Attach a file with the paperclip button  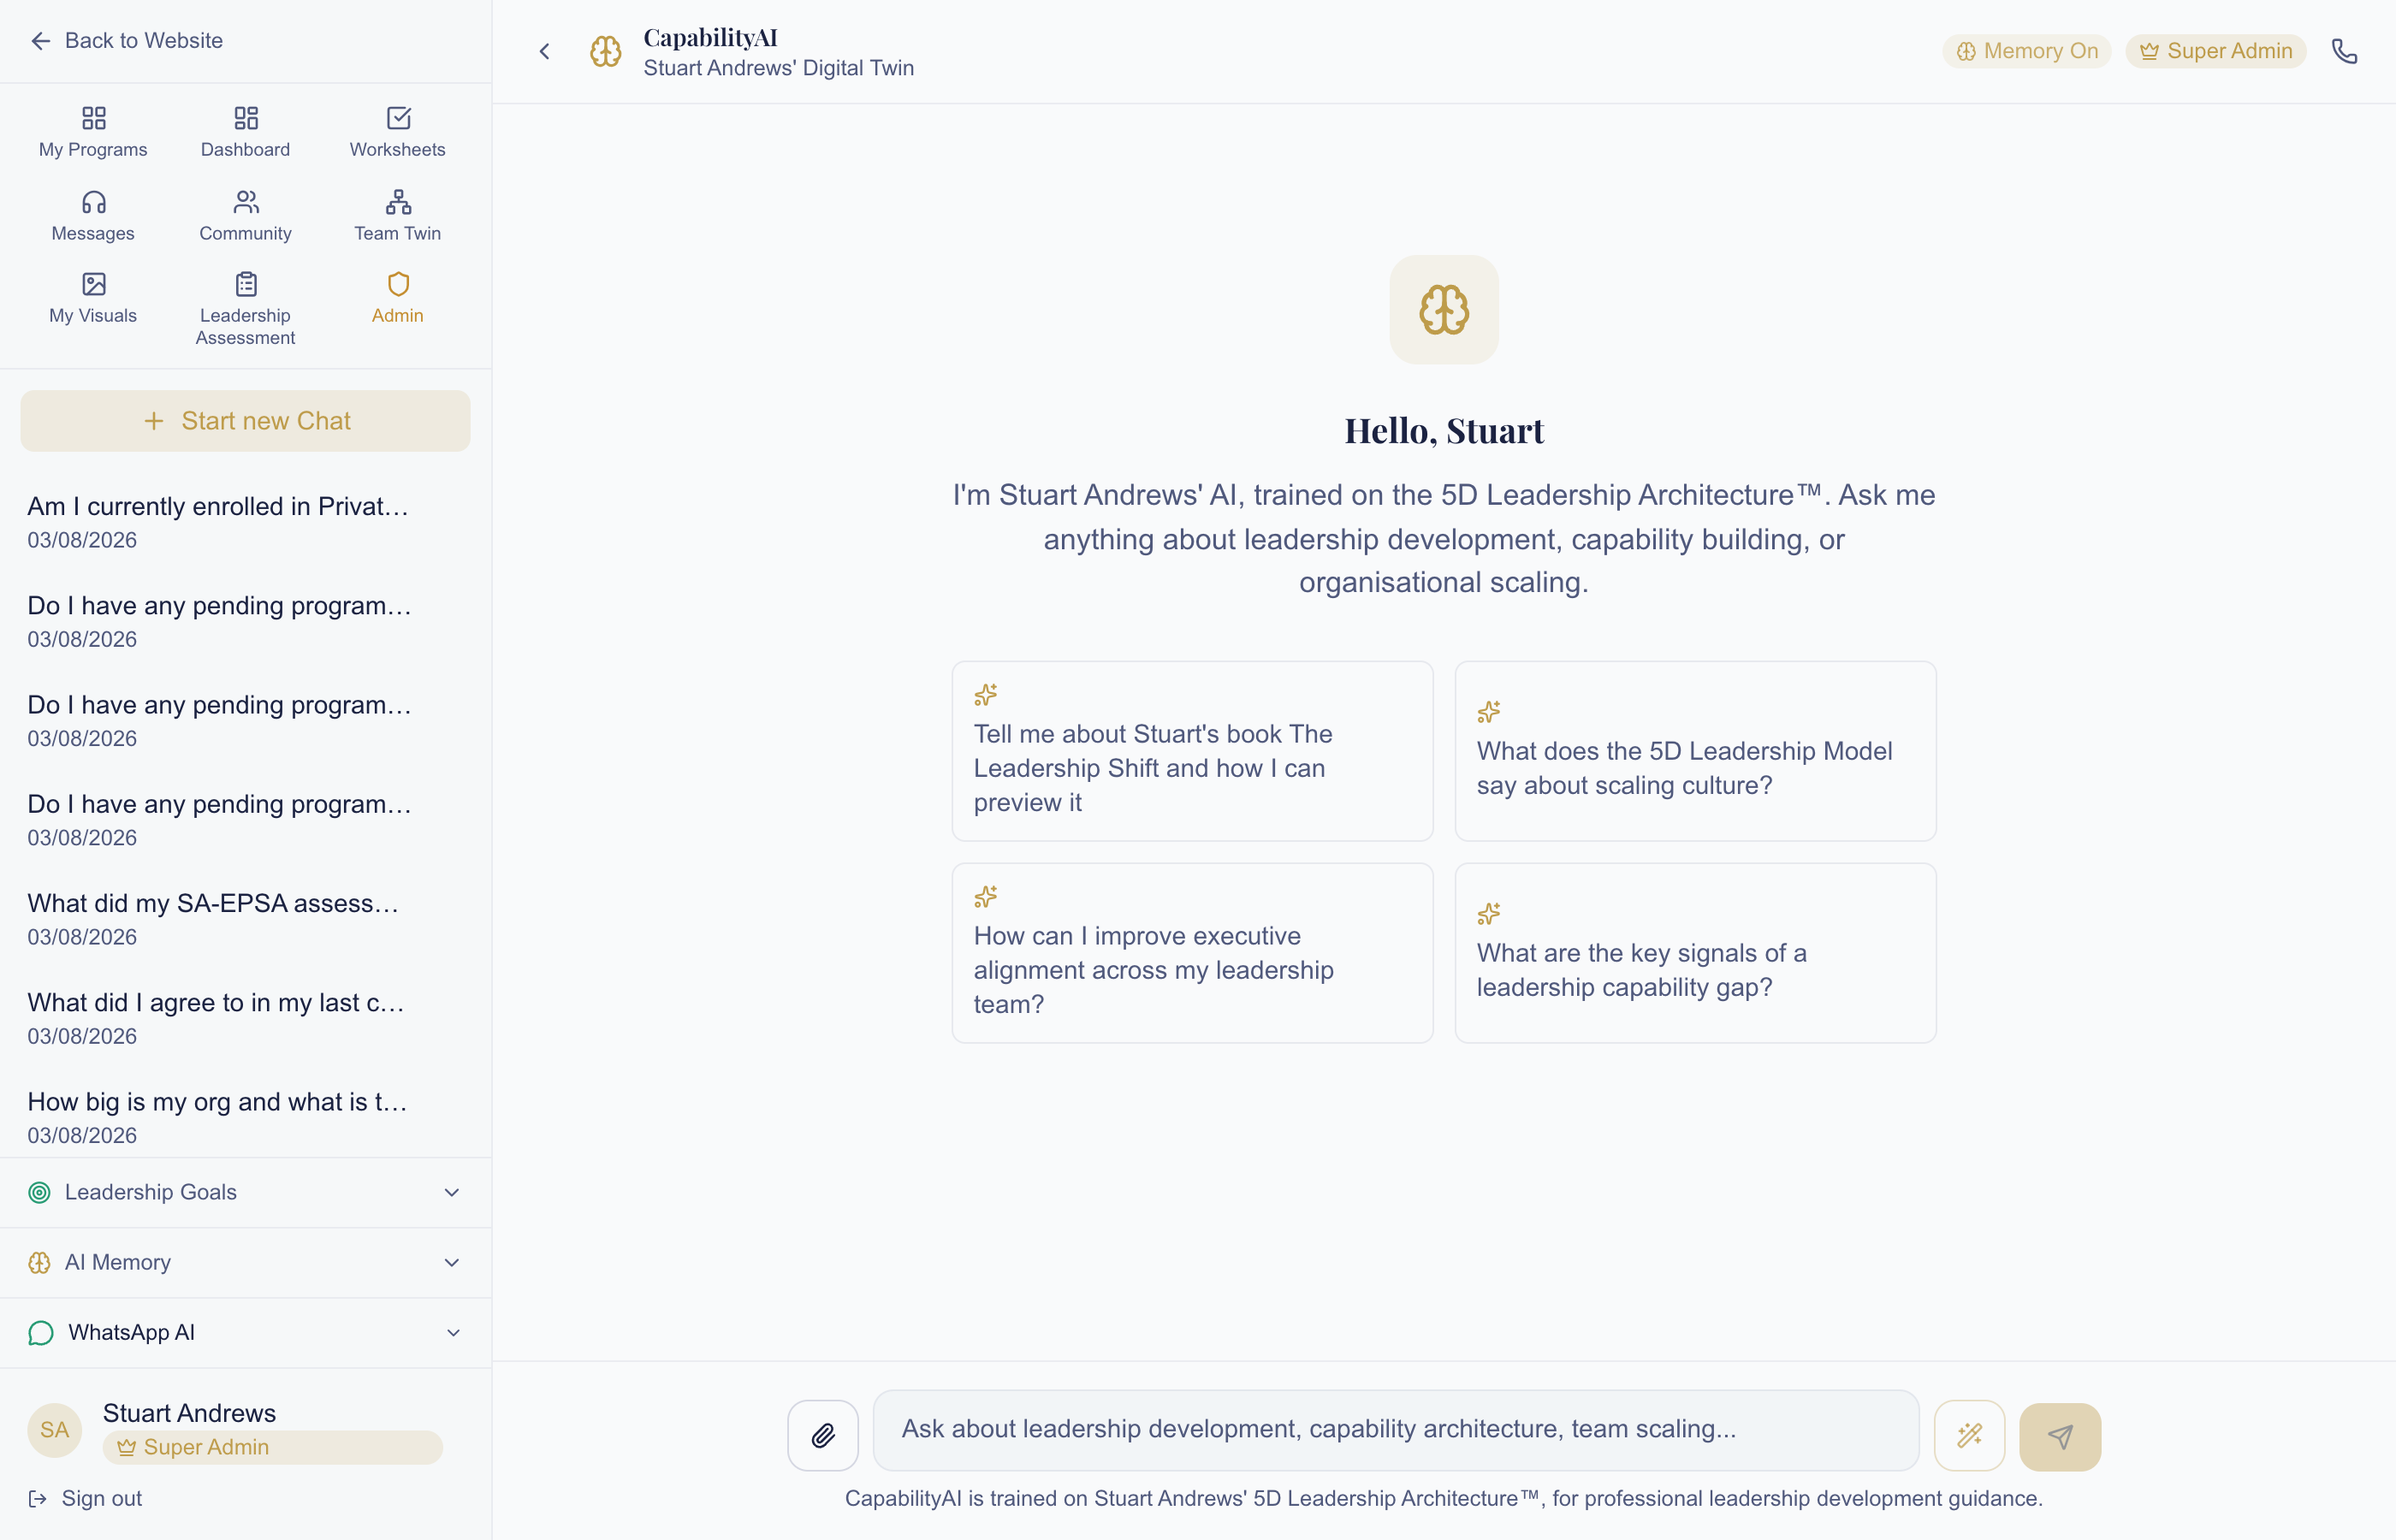pos(823,1435)
